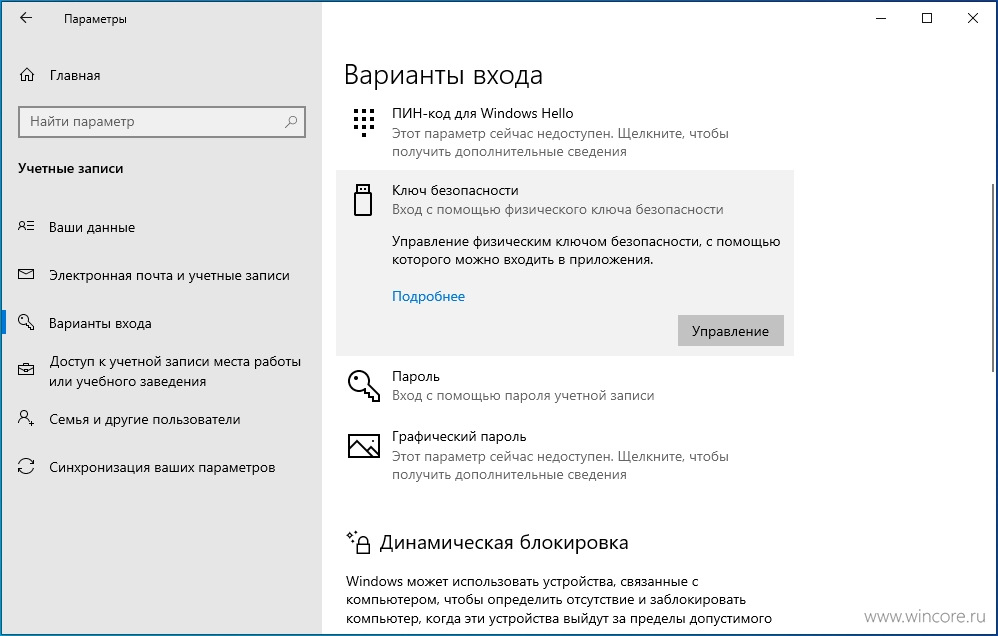
Task: Click the ПИН-код keypad icon
Action: 363,122
